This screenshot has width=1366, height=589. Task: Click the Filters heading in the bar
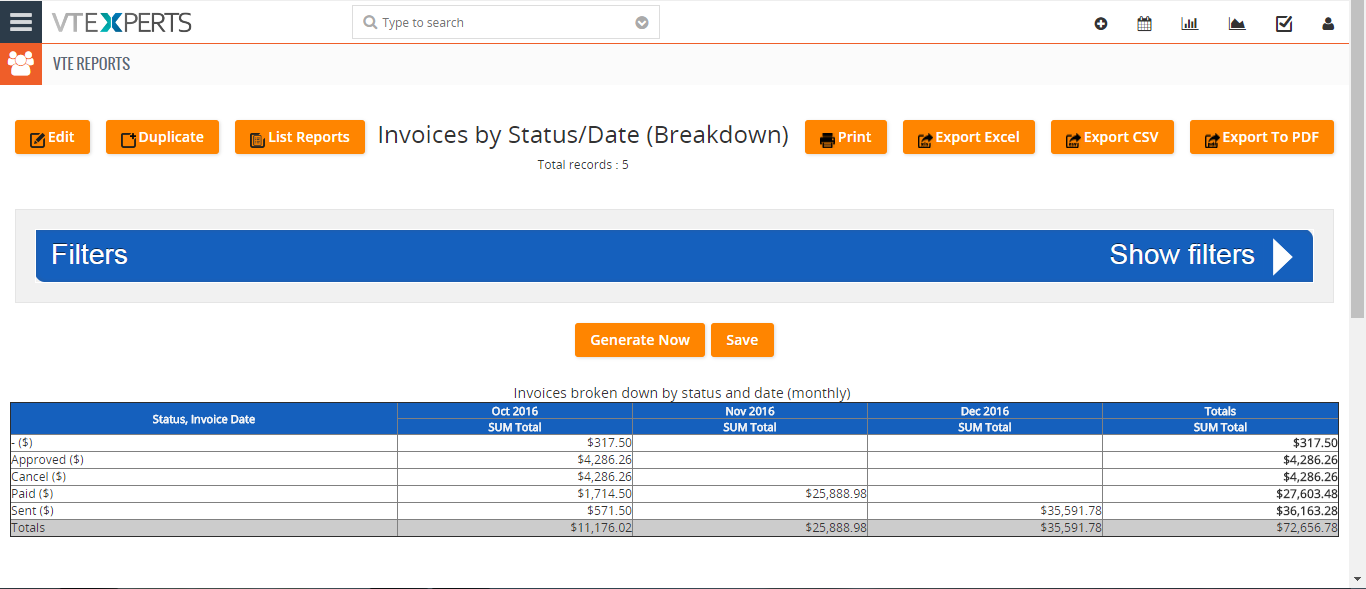pos(90,255)
